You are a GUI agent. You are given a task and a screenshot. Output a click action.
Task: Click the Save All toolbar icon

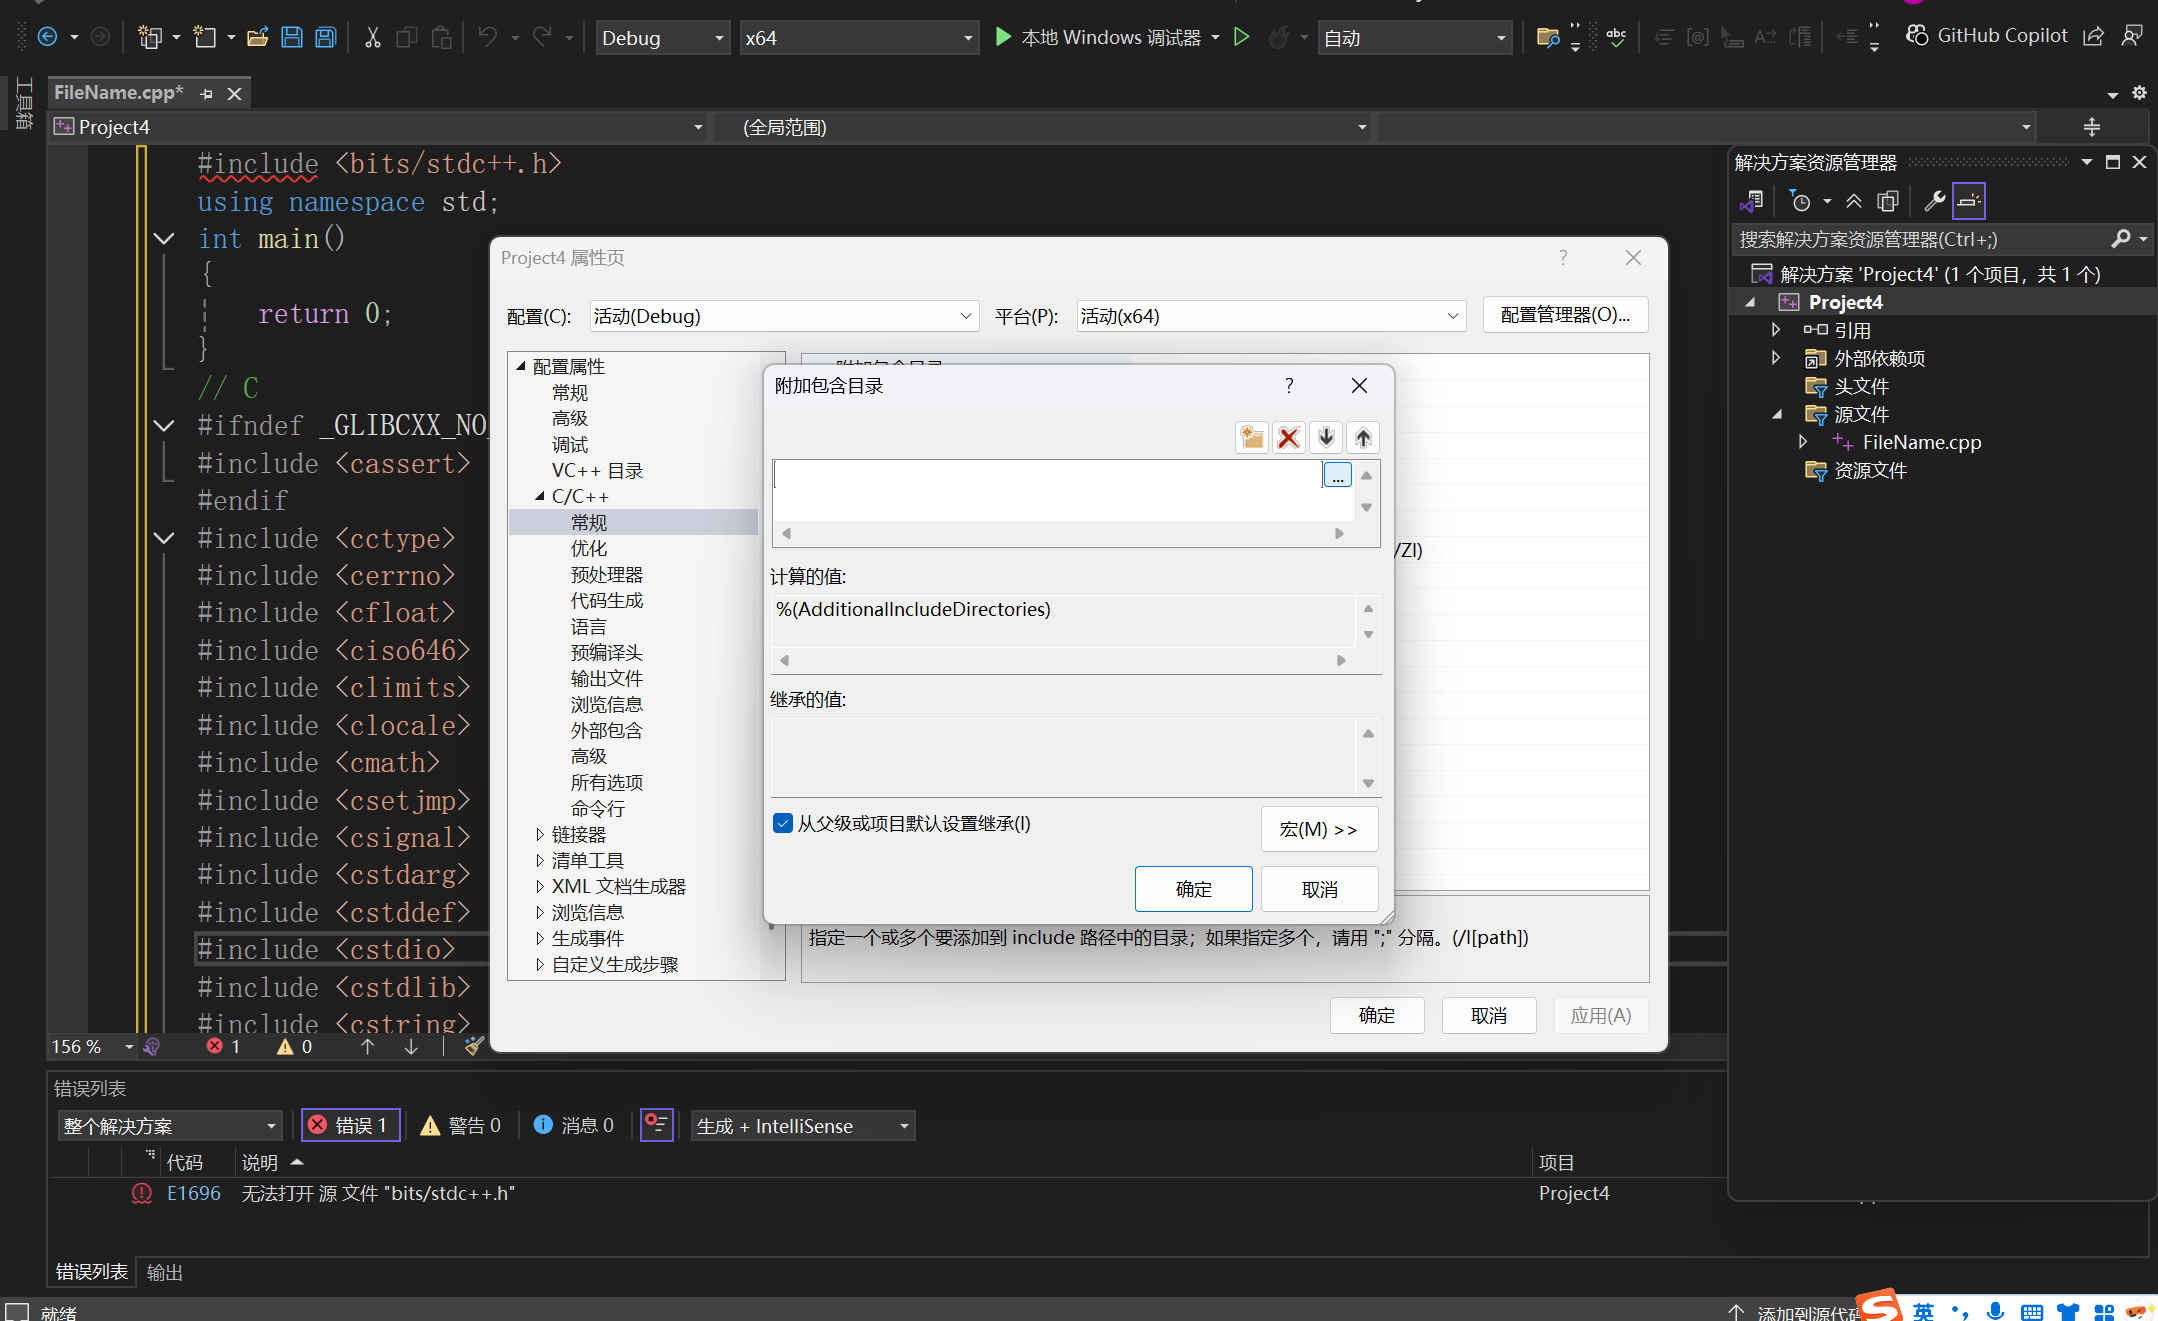coord(326,38)
